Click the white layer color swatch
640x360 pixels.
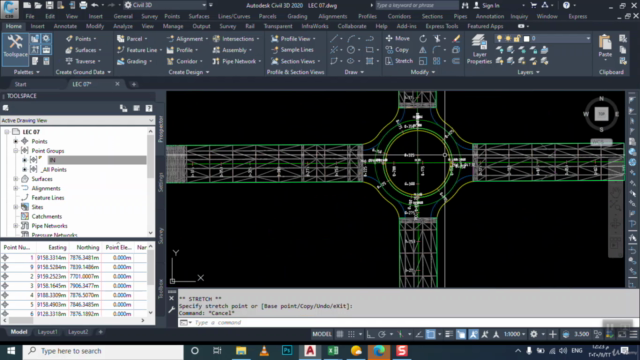[527, 39]
